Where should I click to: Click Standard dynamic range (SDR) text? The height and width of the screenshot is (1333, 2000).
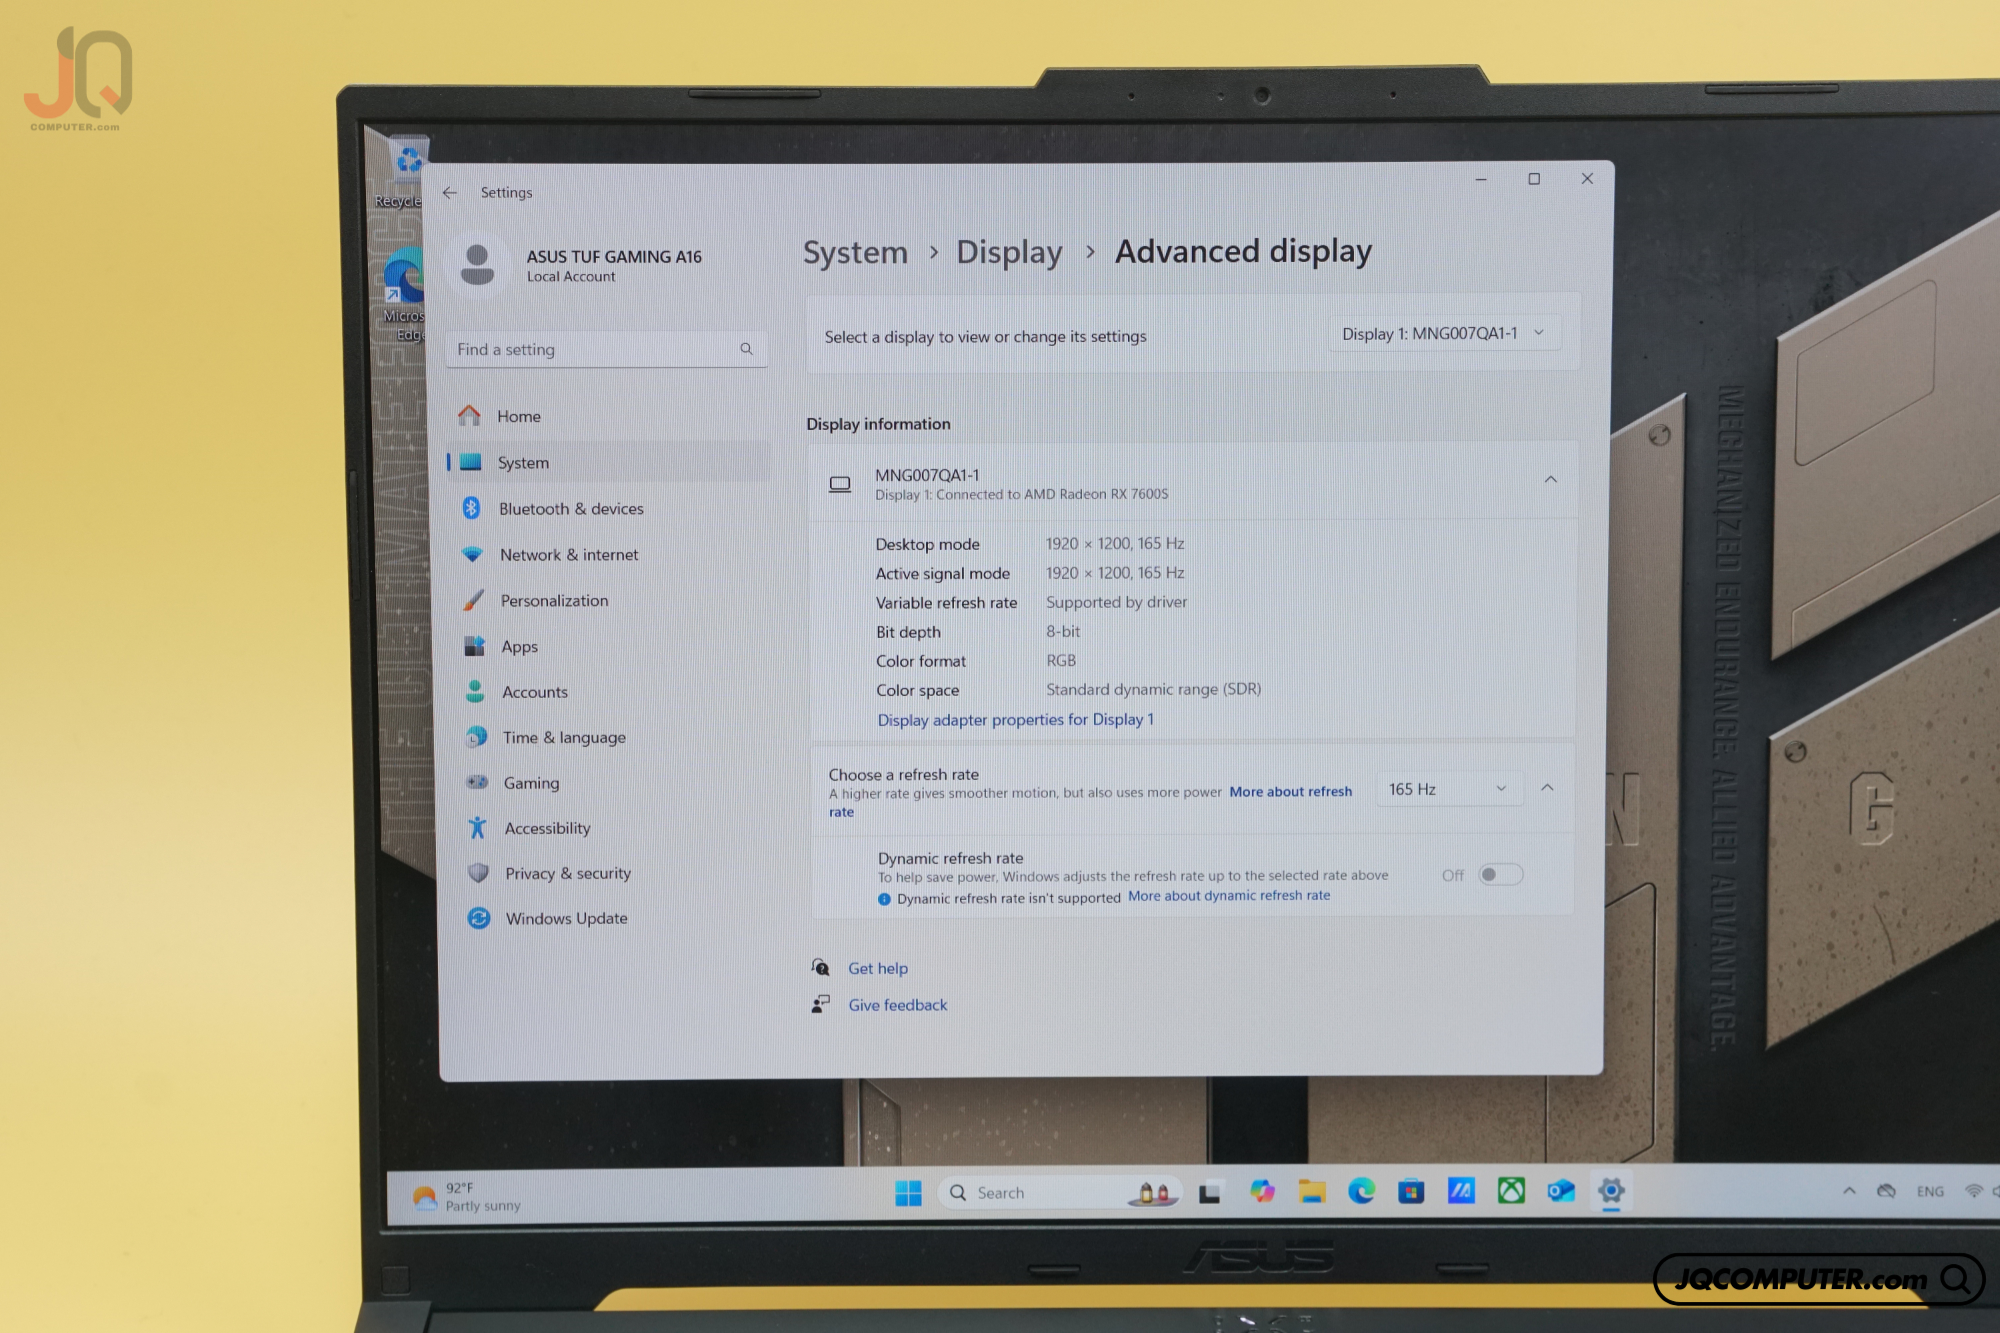coord(1153,690)
